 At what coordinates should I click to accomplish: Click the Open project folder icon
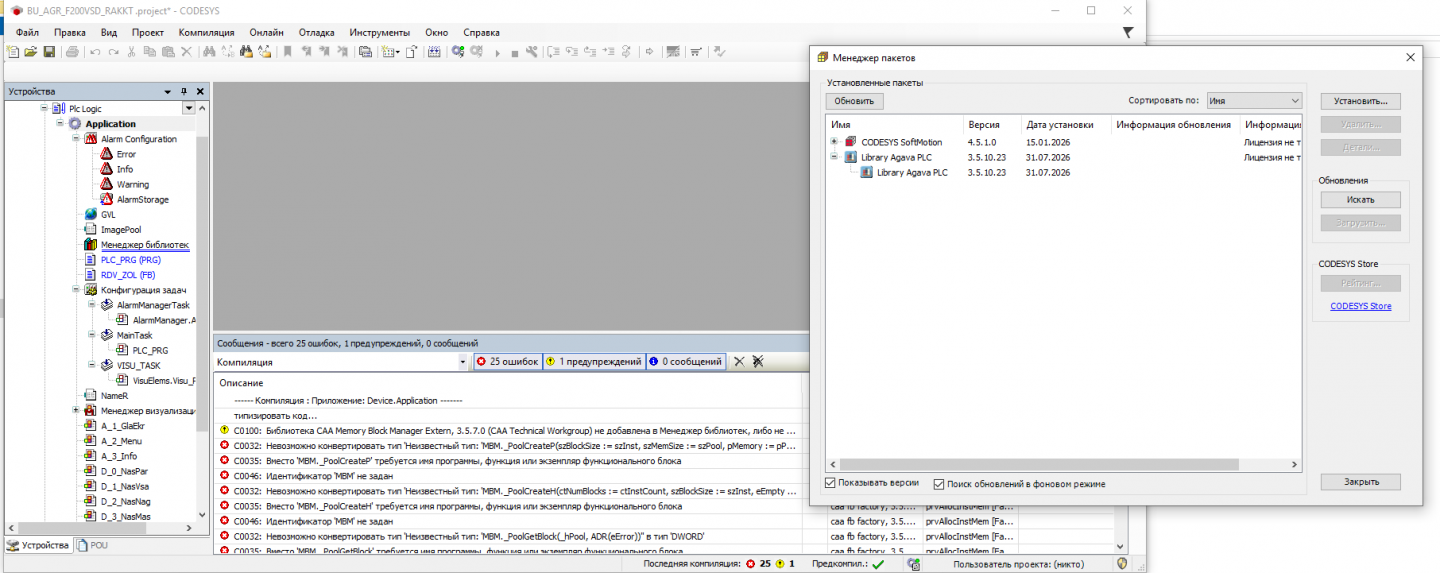(x=31, y=51)
